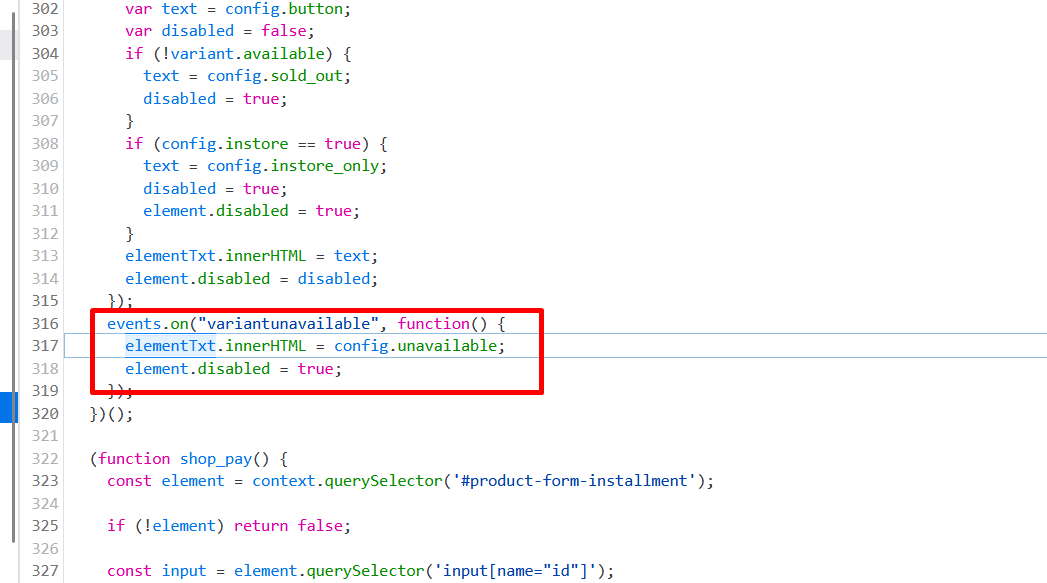Click "config.sold_out" on line 305

[275, 76]
